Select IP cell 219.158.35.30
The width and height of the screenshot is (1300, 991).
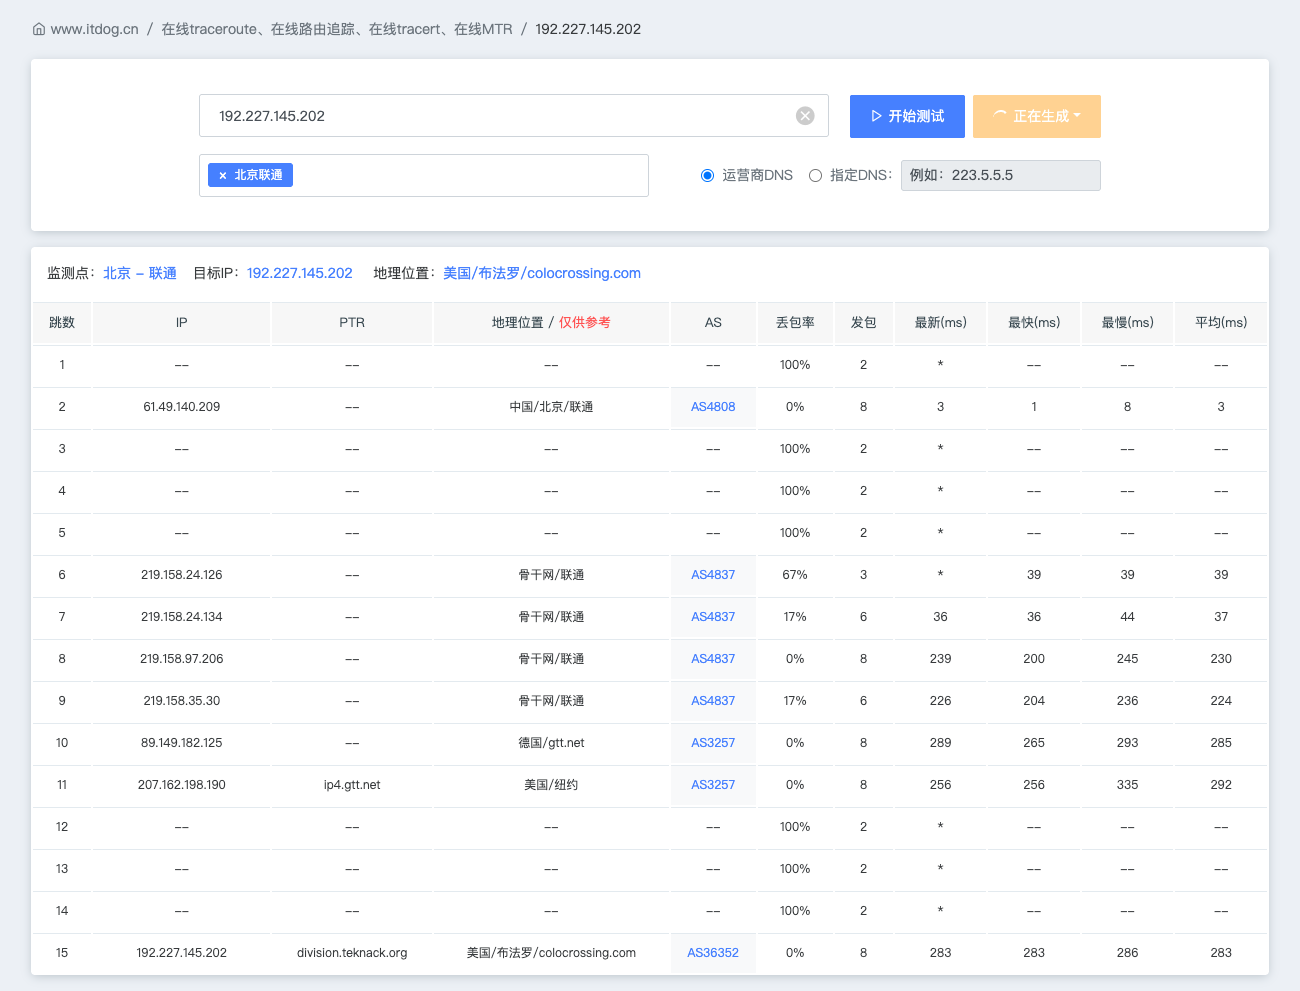182,701
